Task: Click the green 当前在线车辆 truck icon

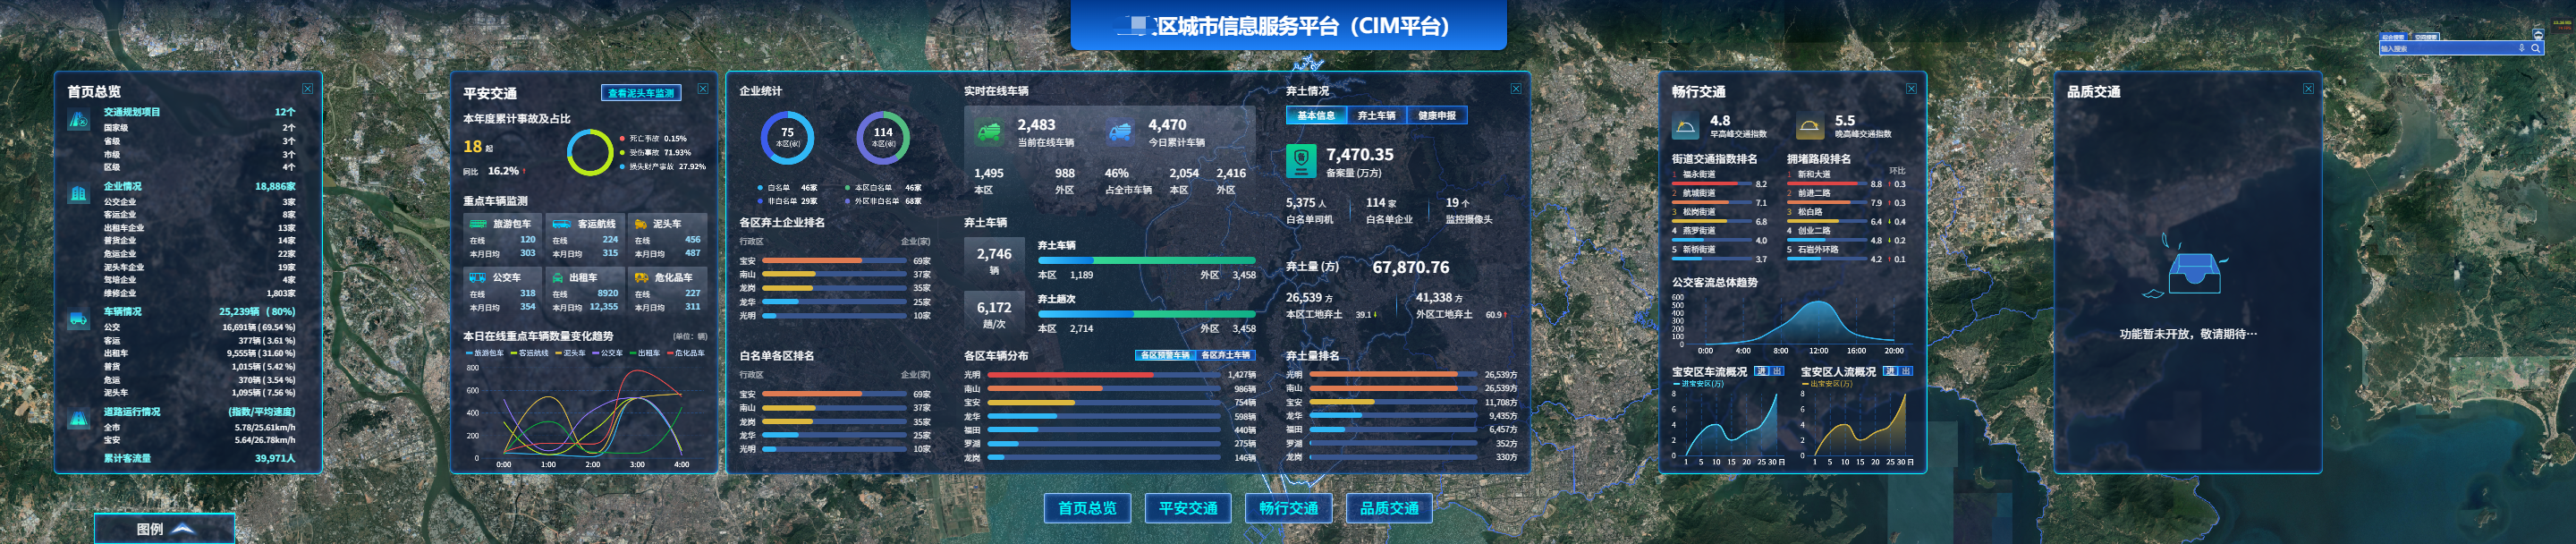Action: (989, 132)
